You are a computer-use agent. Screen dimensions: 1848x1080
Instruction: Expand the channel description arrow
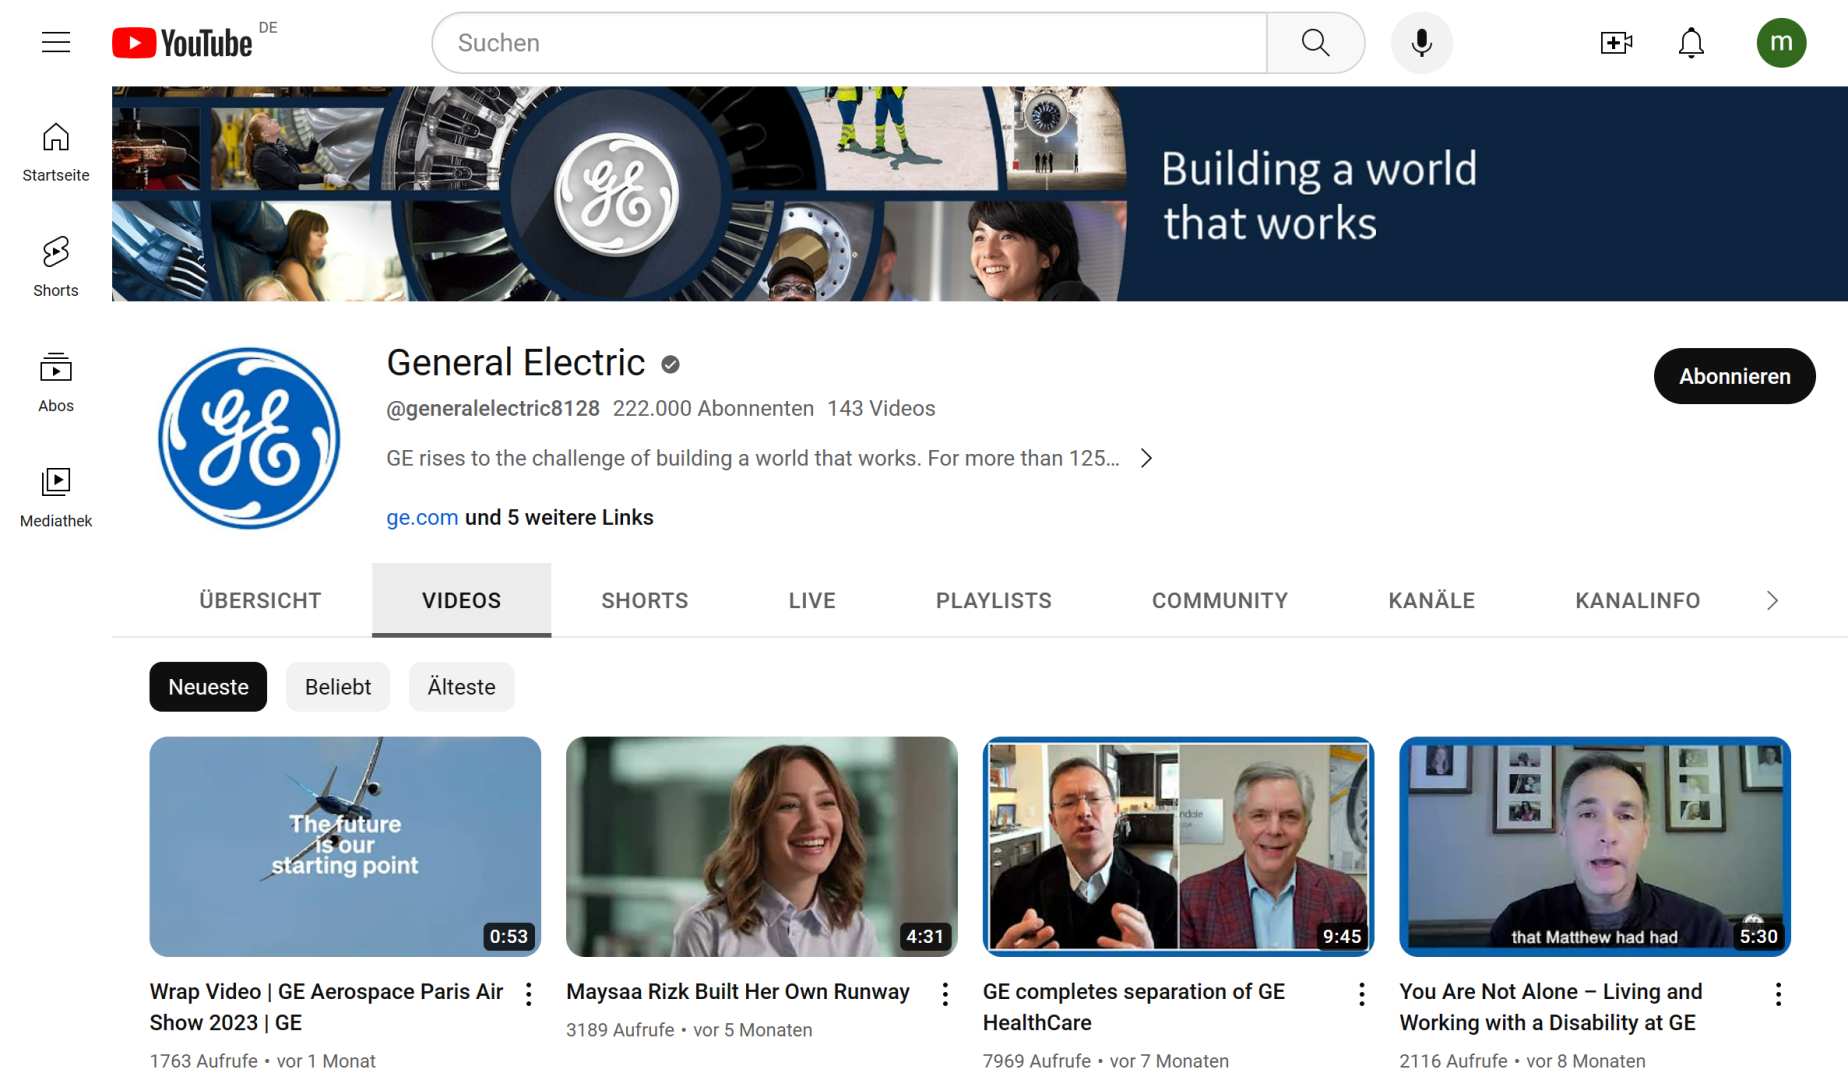(x=1147, y=458)
